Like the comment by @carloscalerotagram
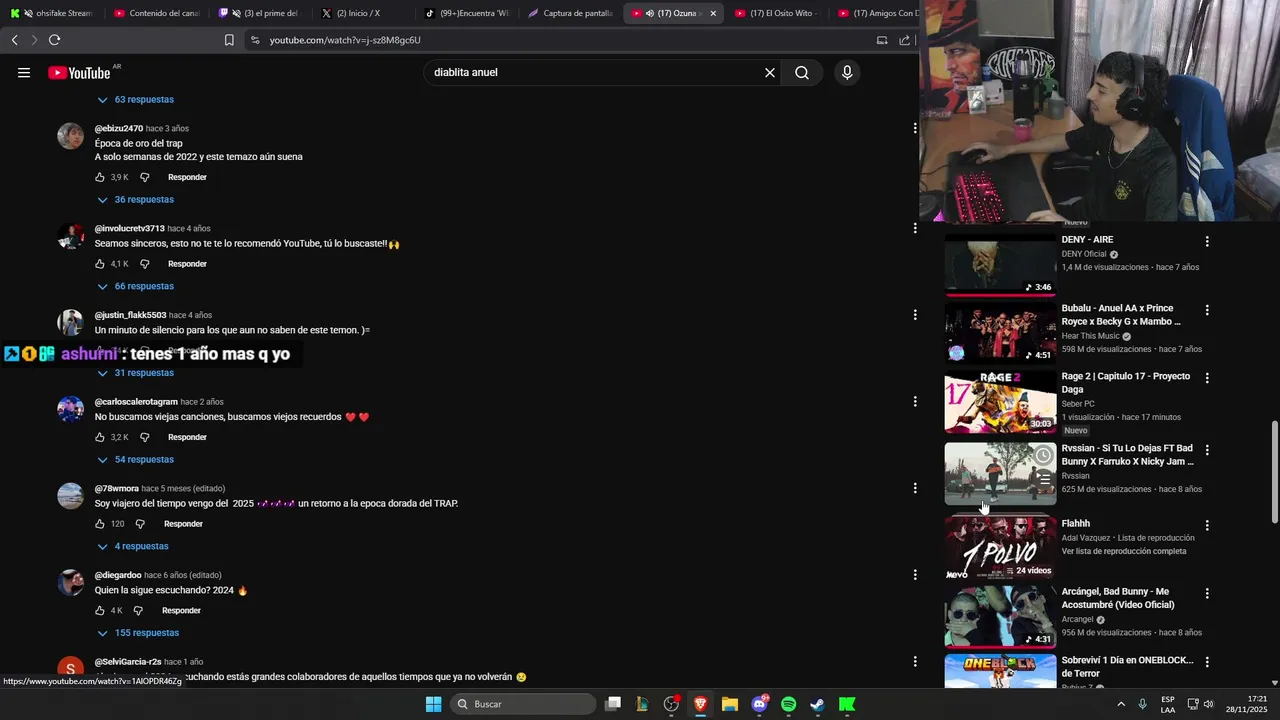This screenshot has height=720, width=1280. point(100,437)
